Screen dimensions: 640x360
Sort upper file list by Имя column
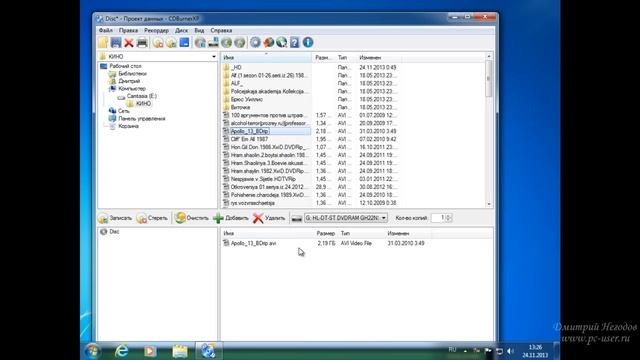266,58
